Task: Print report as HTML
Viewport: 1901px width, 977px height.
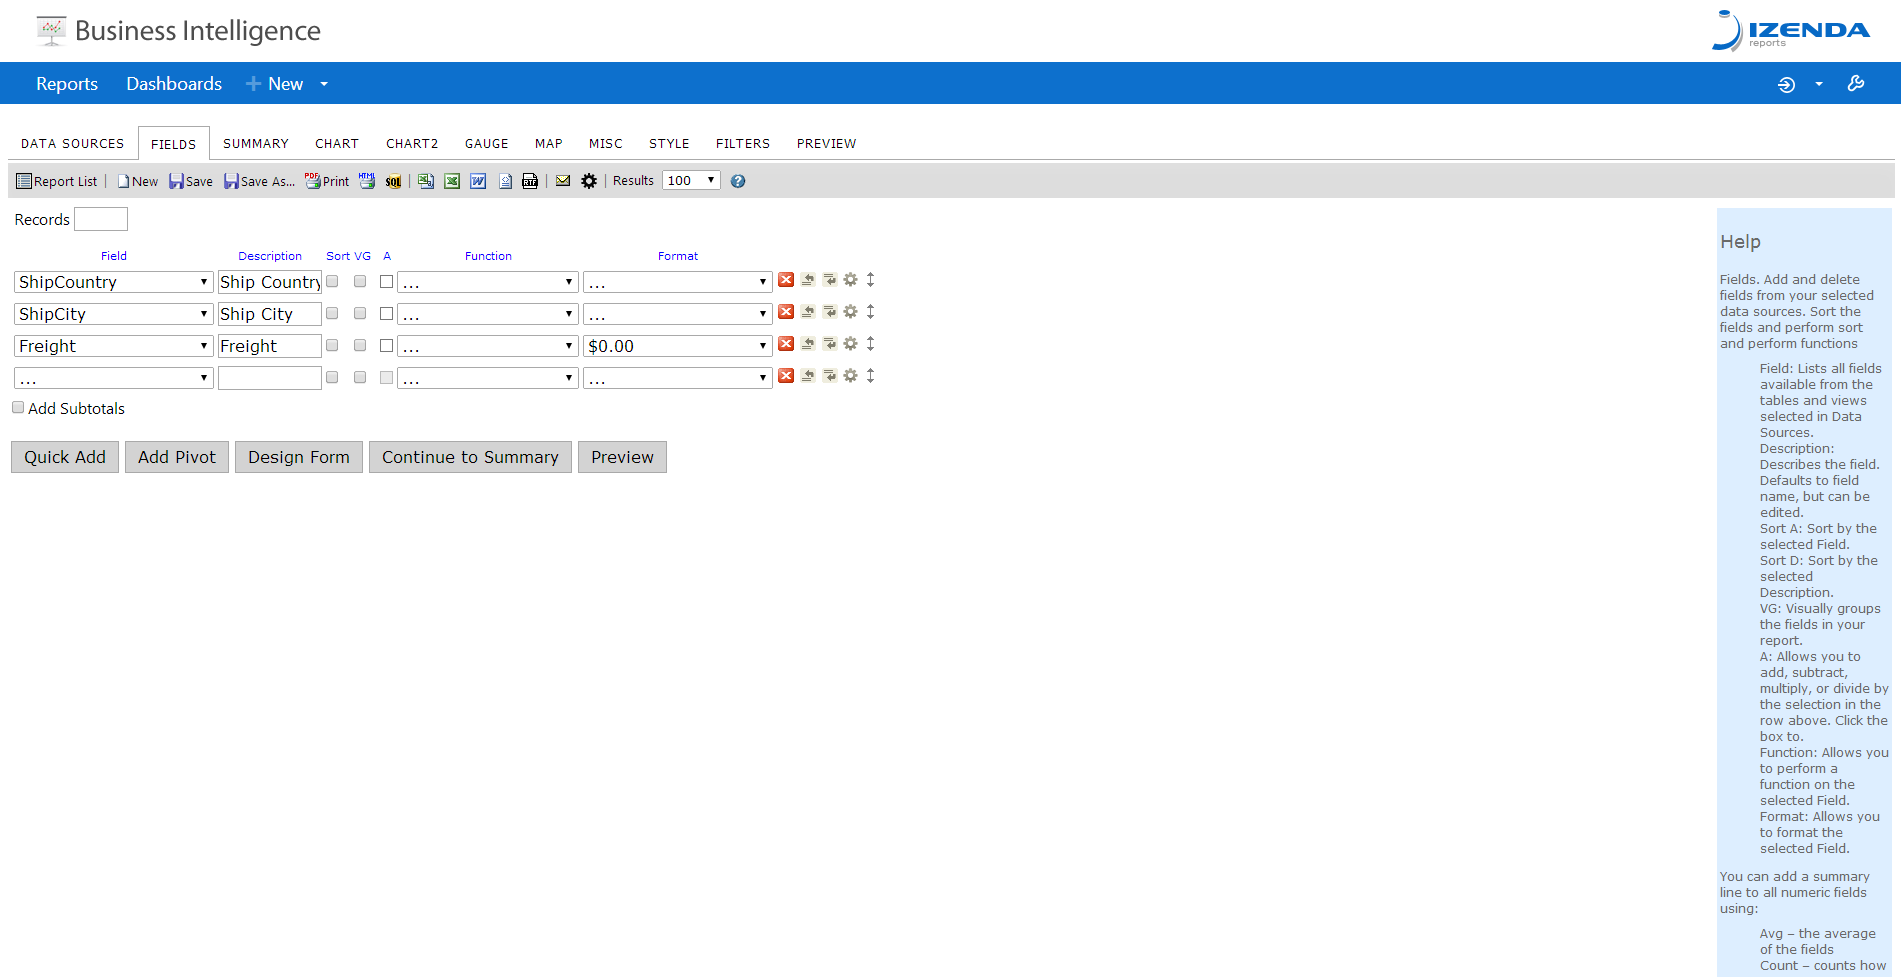Action: click(x=367, y=181)
